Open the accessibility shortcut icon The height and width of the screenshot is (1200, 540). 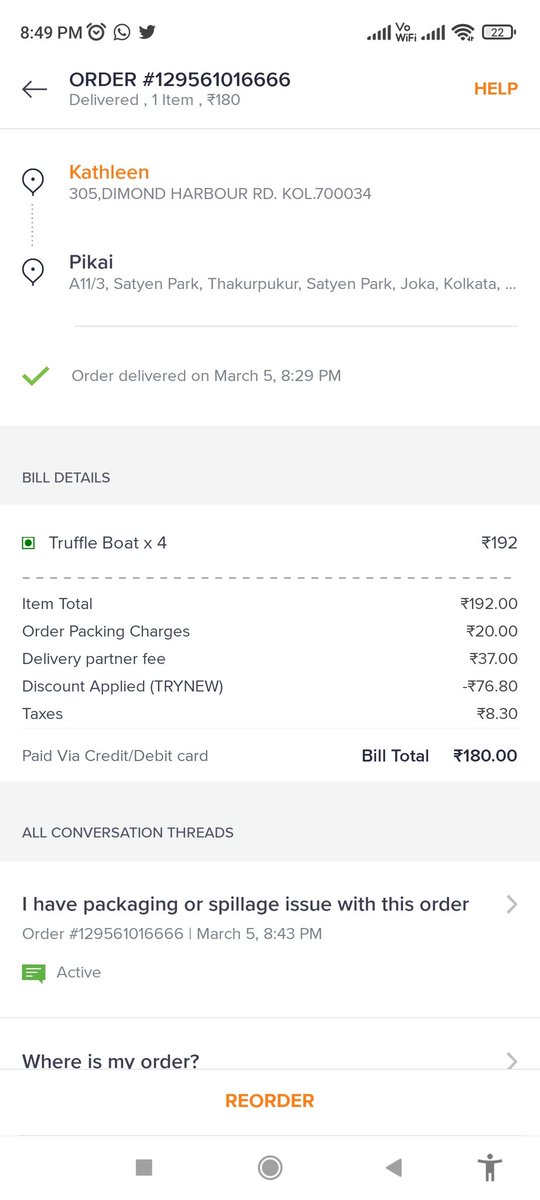tap(489, 1167)
